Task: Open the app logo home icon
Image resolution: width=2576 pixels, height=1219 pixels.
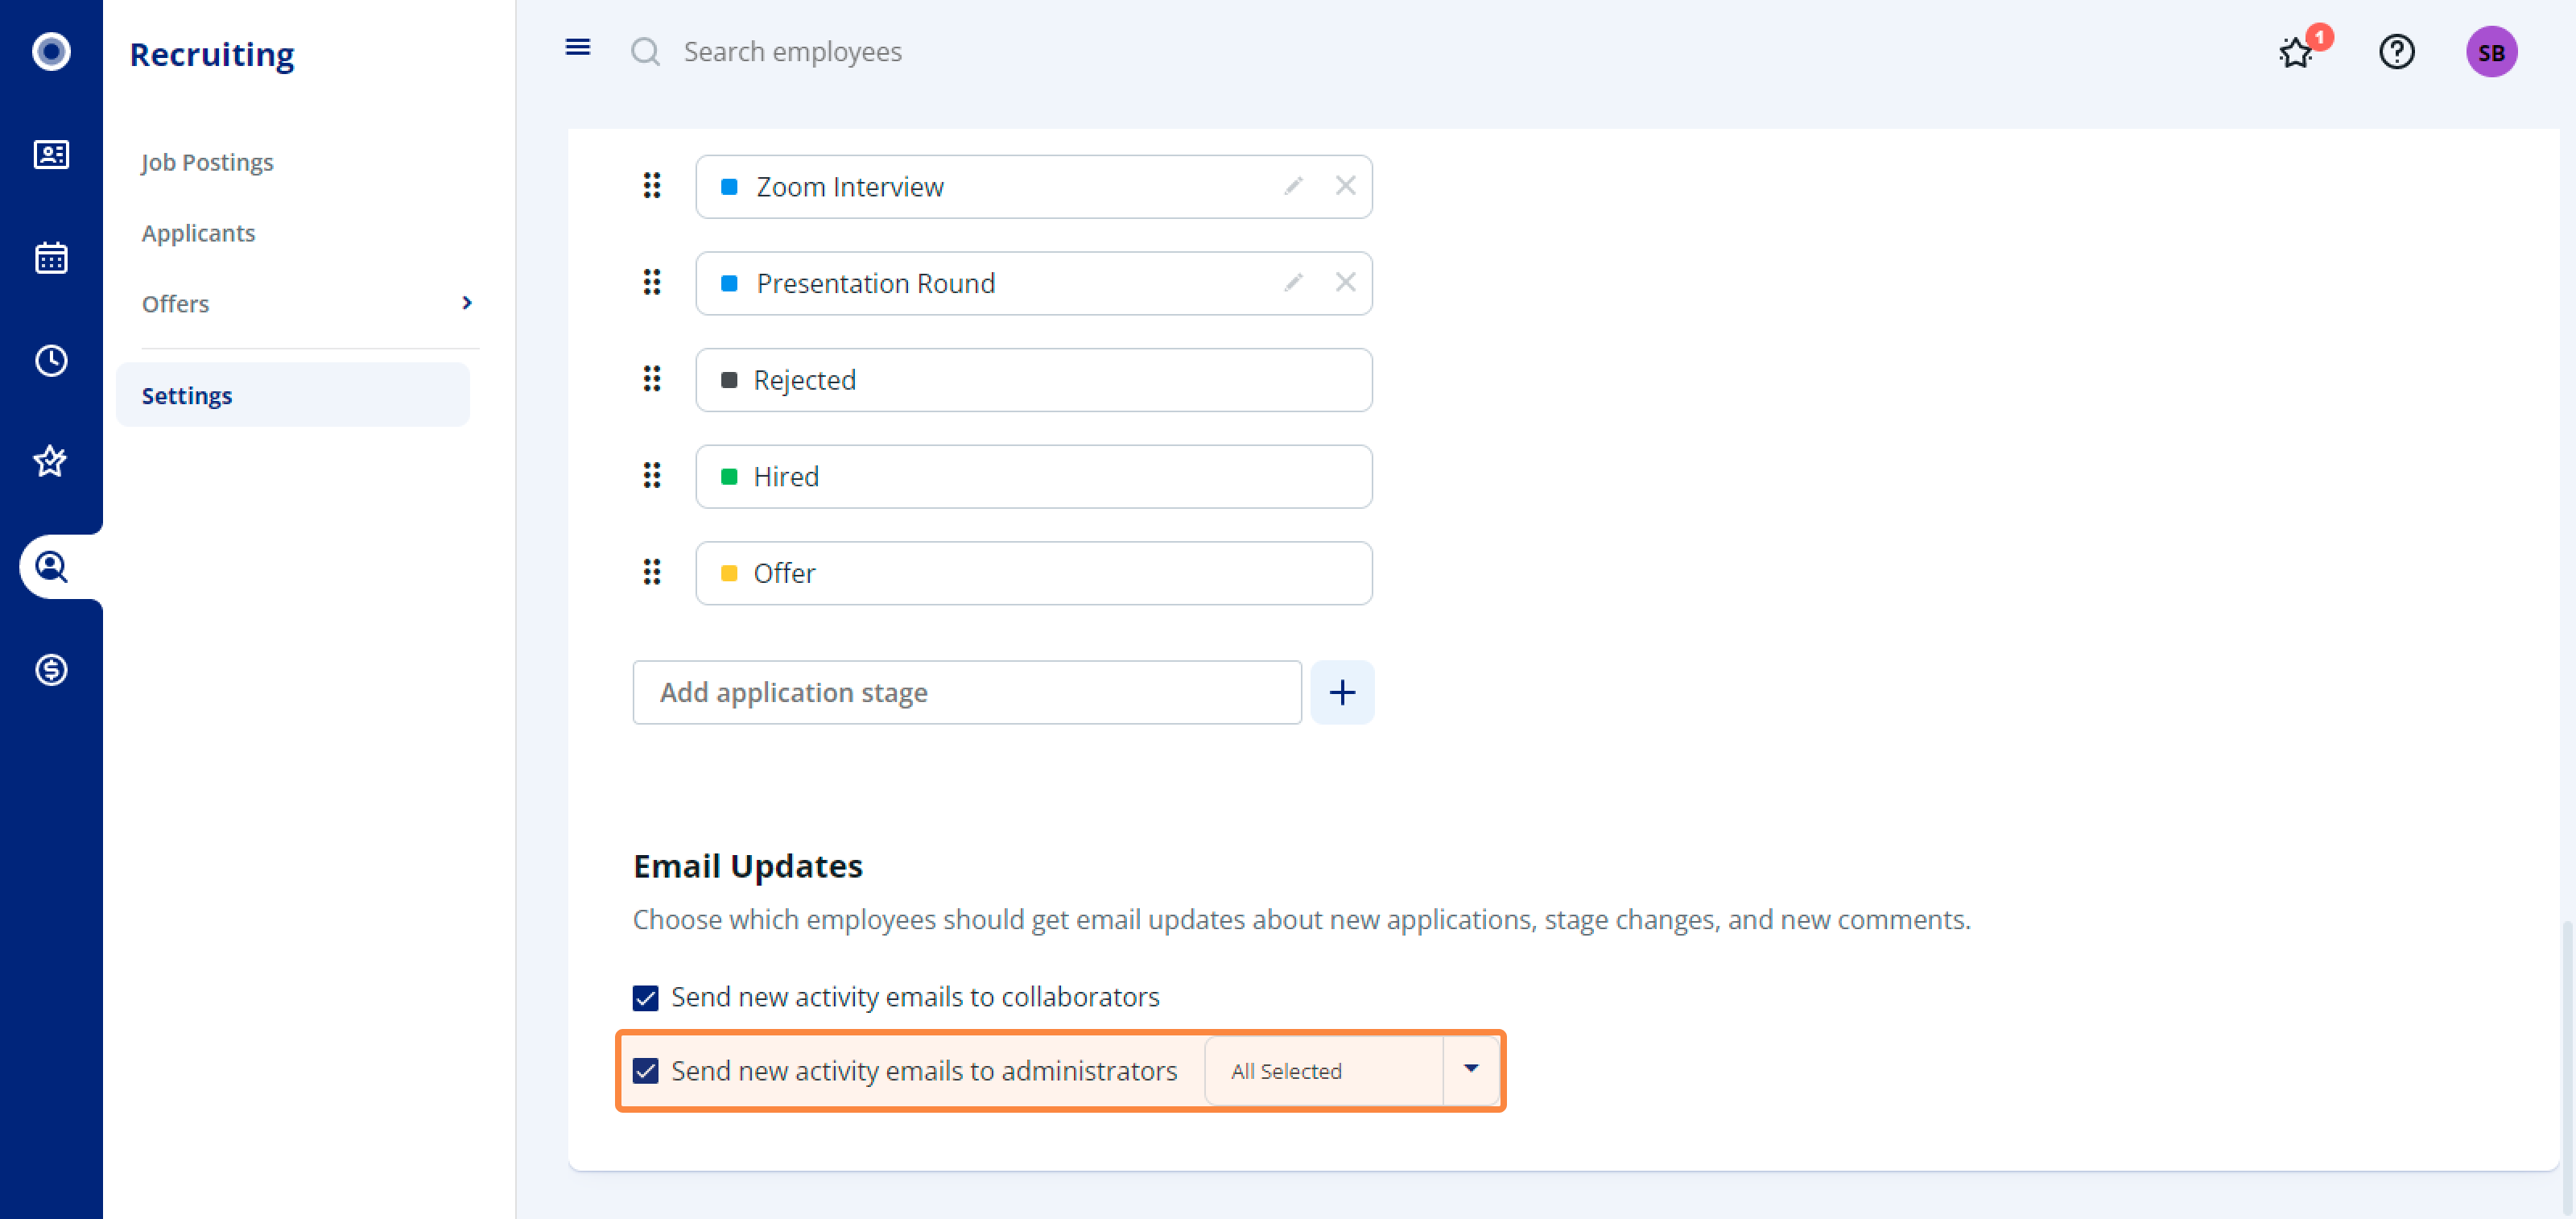Action: click(51, 51)
